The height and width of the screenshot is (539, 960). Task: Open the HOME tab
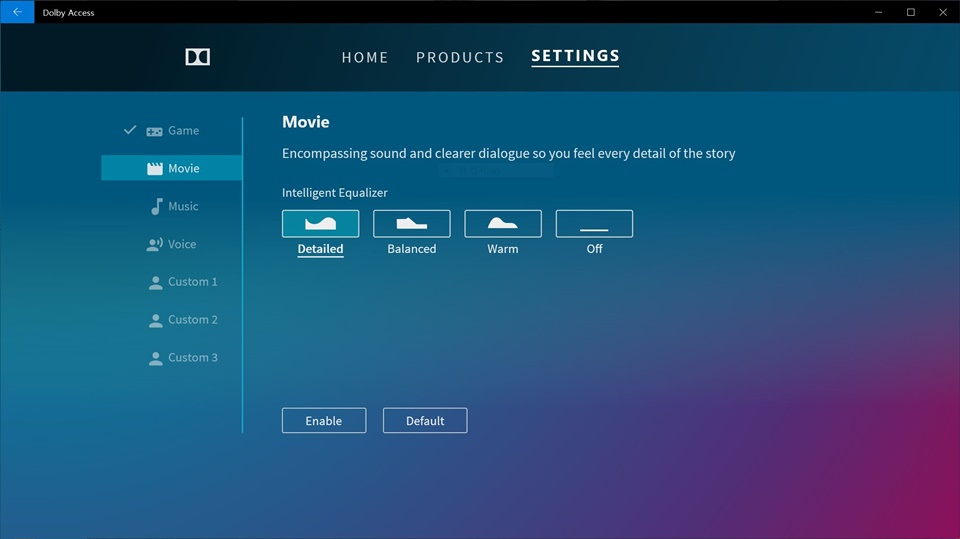(x=365, y=57)
